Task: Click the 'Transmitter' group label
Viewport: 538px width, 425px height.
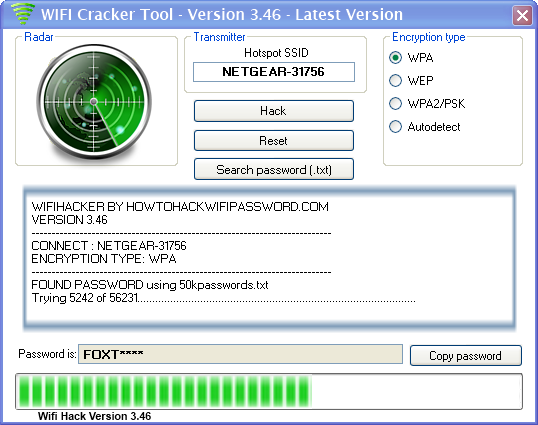Action: pyautogui.click(x=220, y=37)
